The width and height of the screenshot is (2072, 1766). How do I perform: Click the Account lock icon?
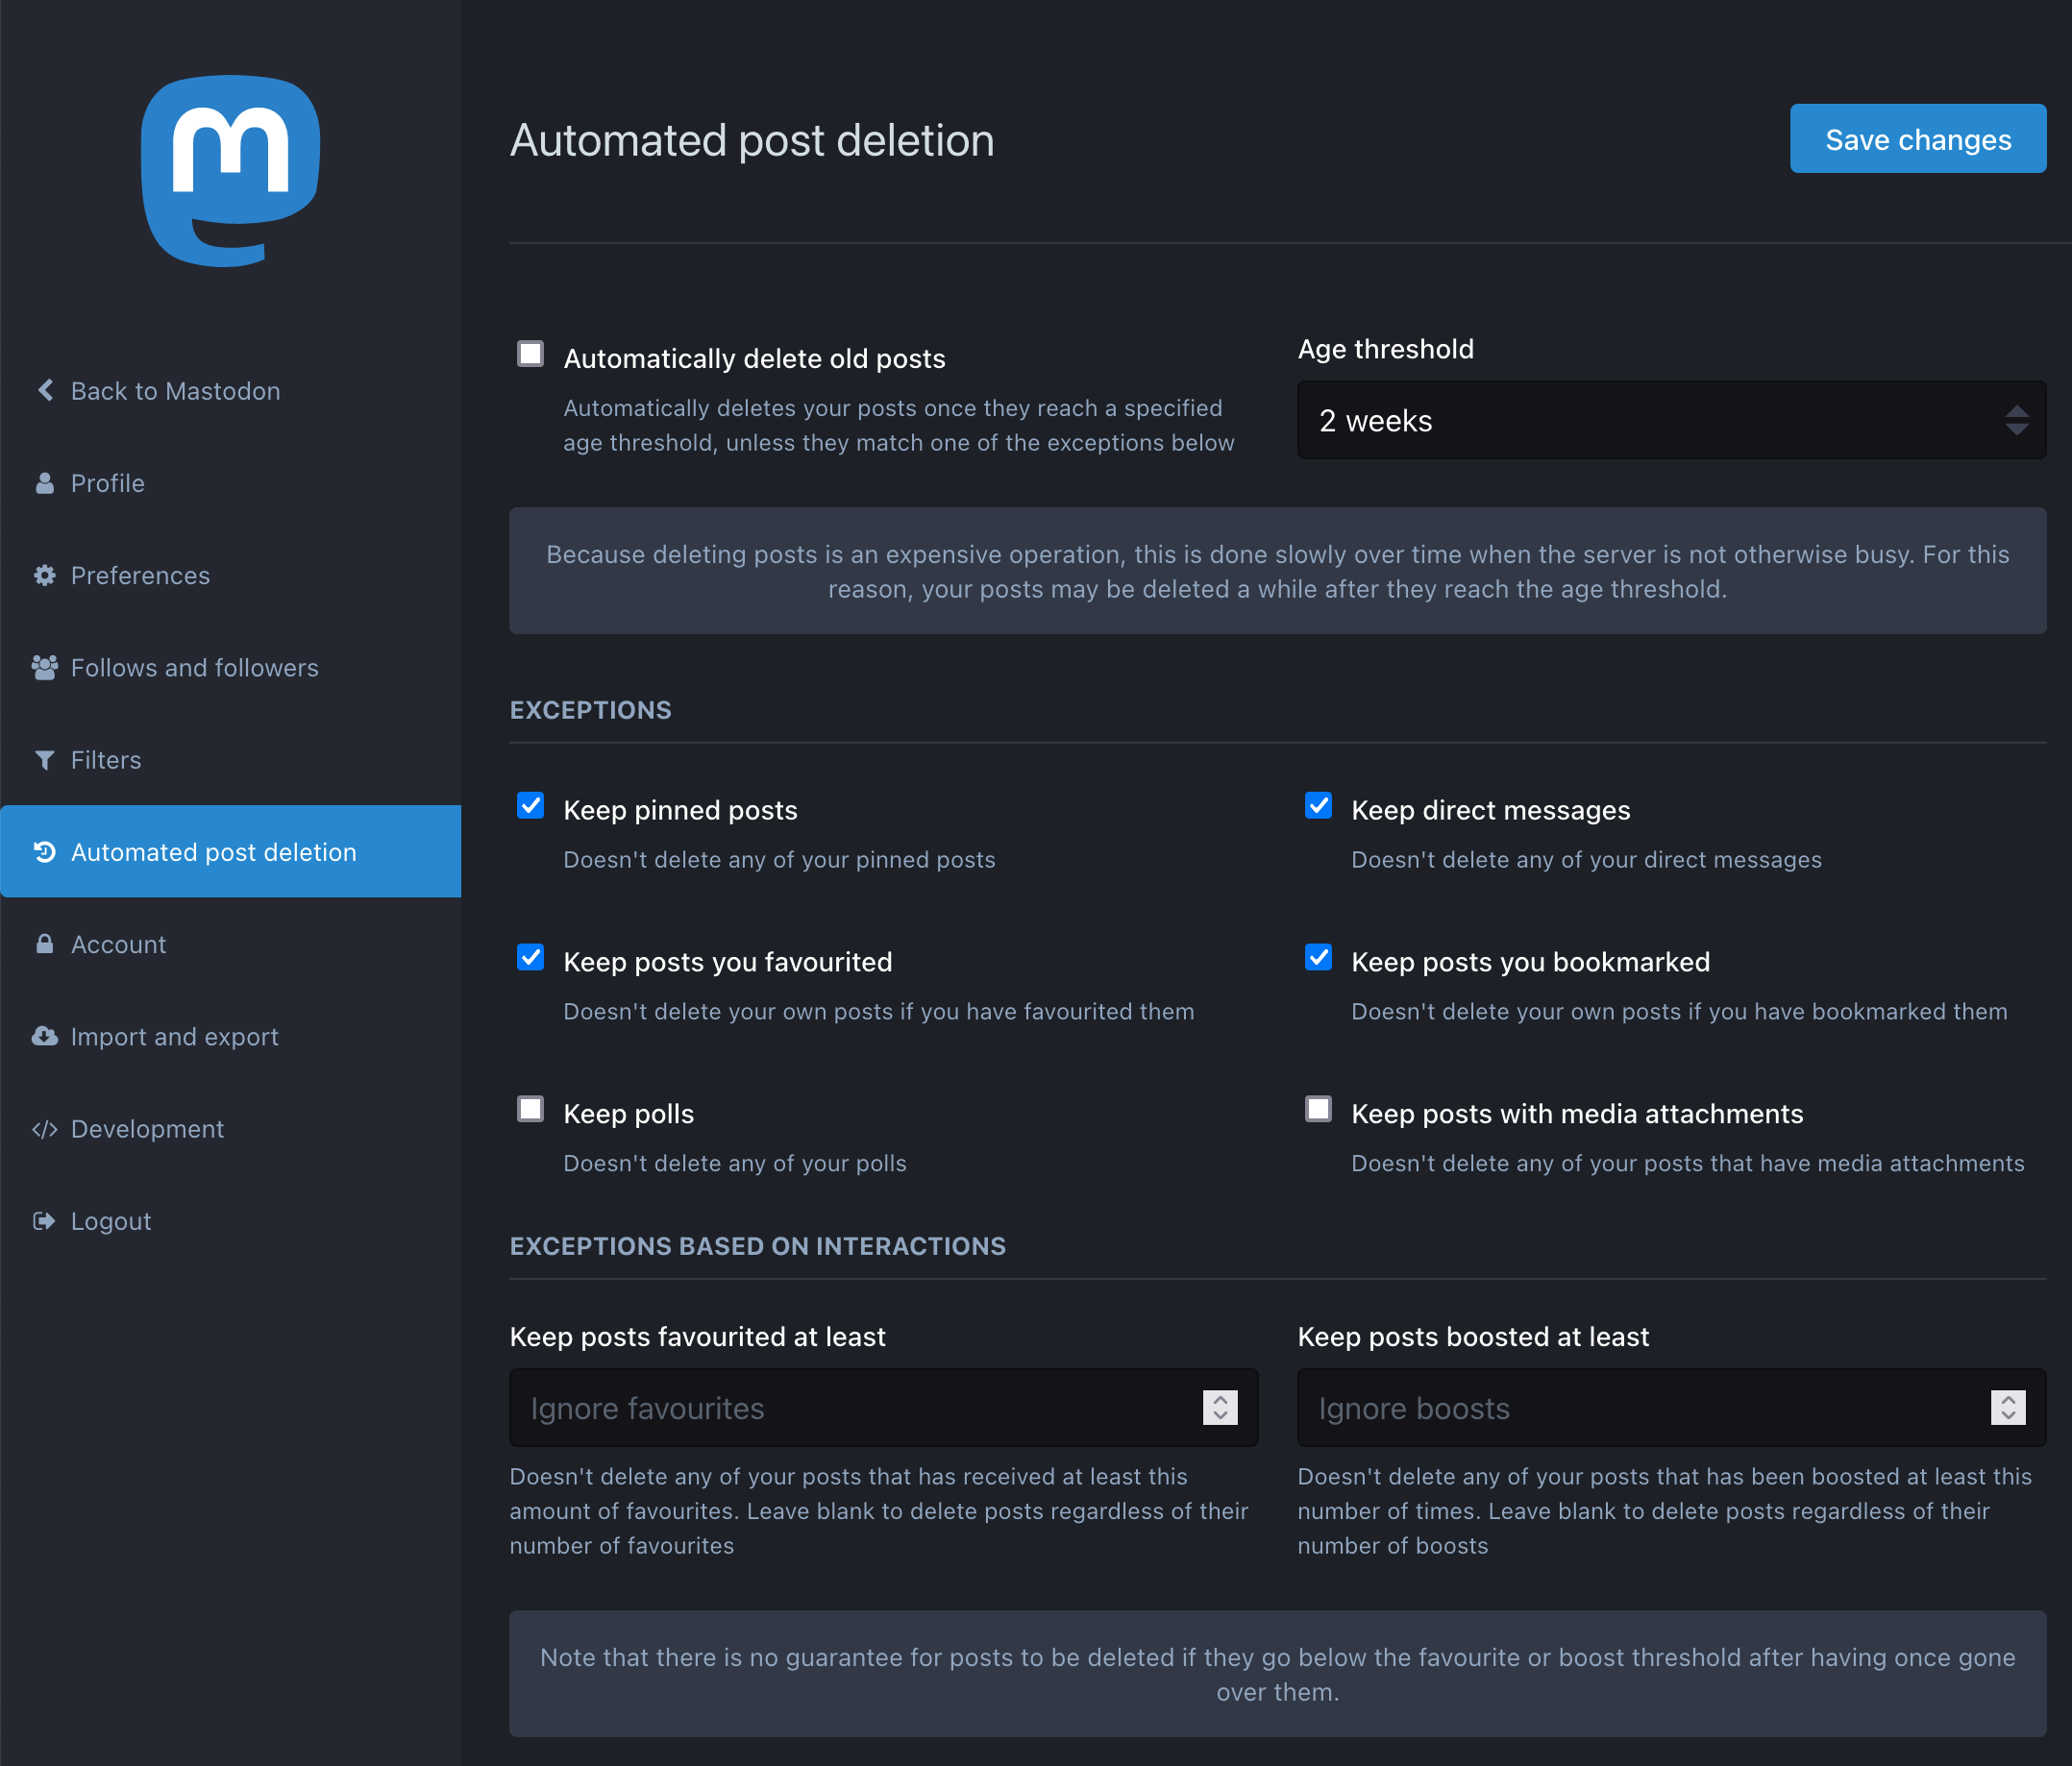pyautogui.click(x=45, y=944)
